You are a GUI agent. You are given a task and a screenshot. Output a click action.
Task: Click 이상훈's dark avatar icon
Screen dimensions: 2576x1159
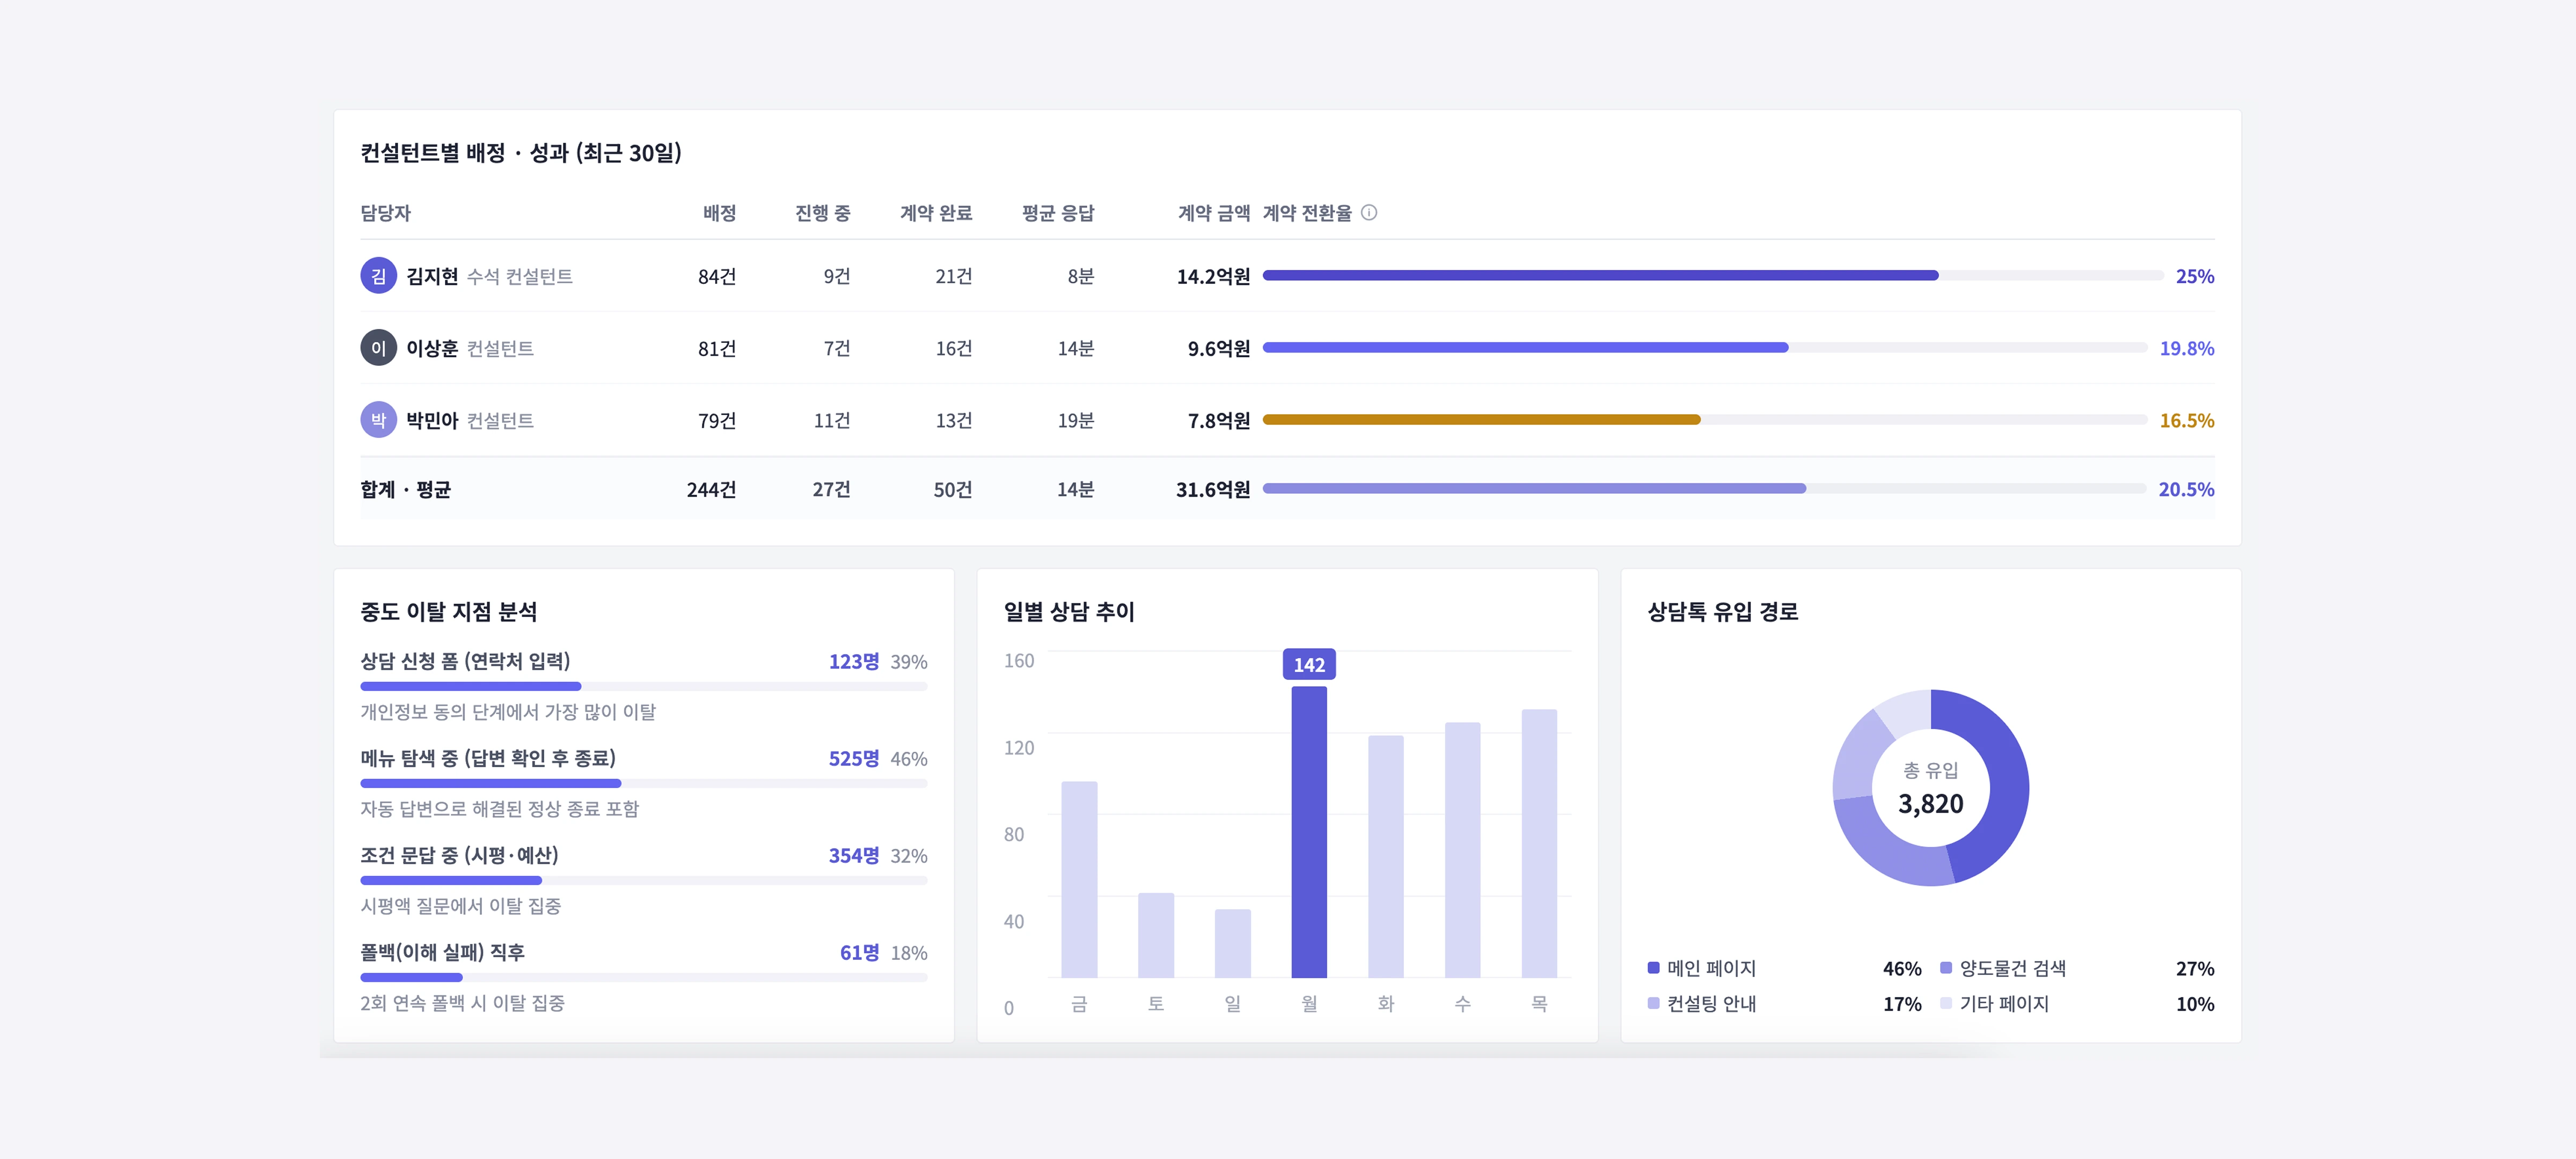378,348
